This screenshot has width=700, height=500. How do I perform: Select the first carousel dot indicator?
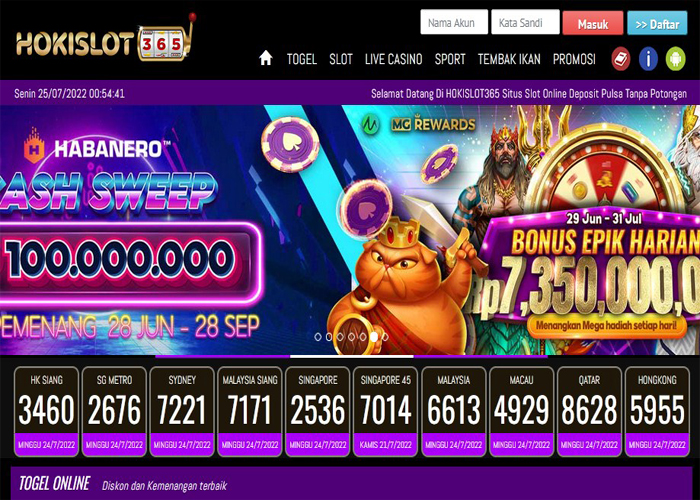click(x=318, y=337)
